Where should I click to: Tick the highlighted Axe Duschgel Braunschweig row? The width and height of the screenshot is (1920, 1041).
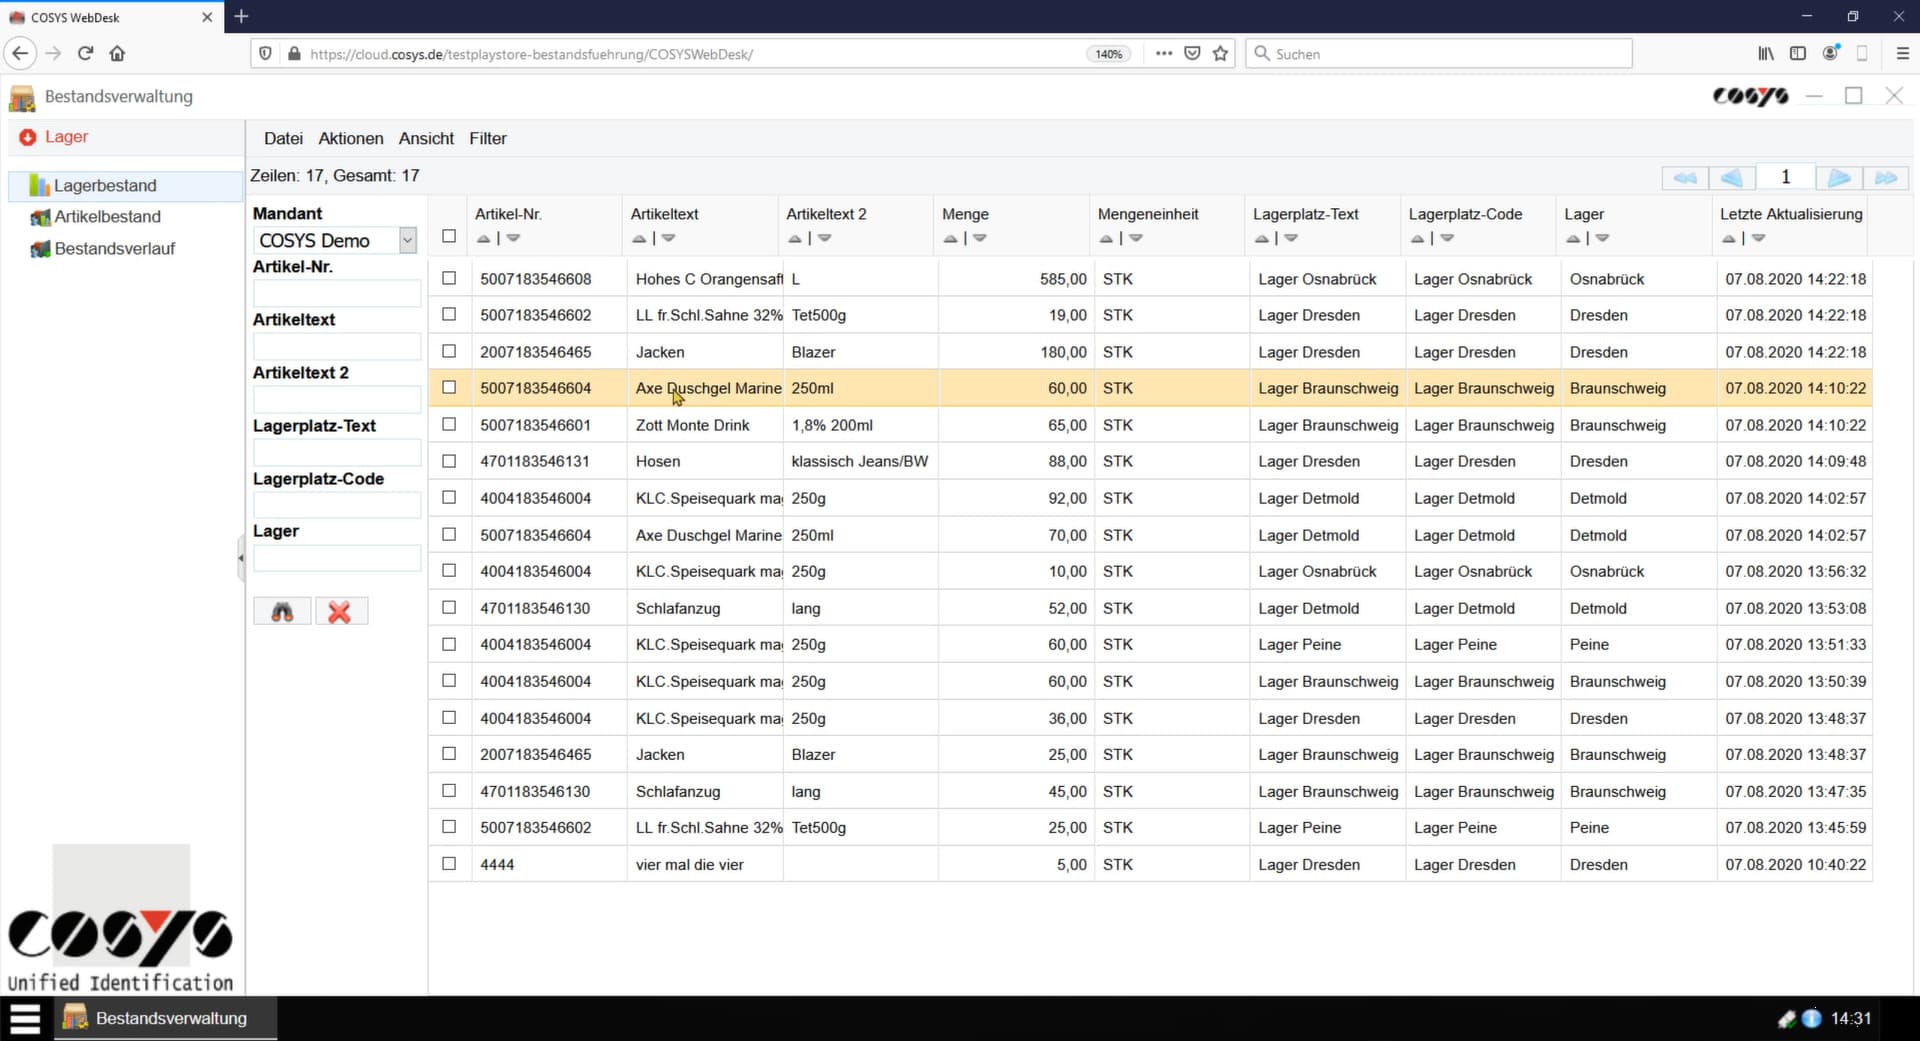[449, 387]
